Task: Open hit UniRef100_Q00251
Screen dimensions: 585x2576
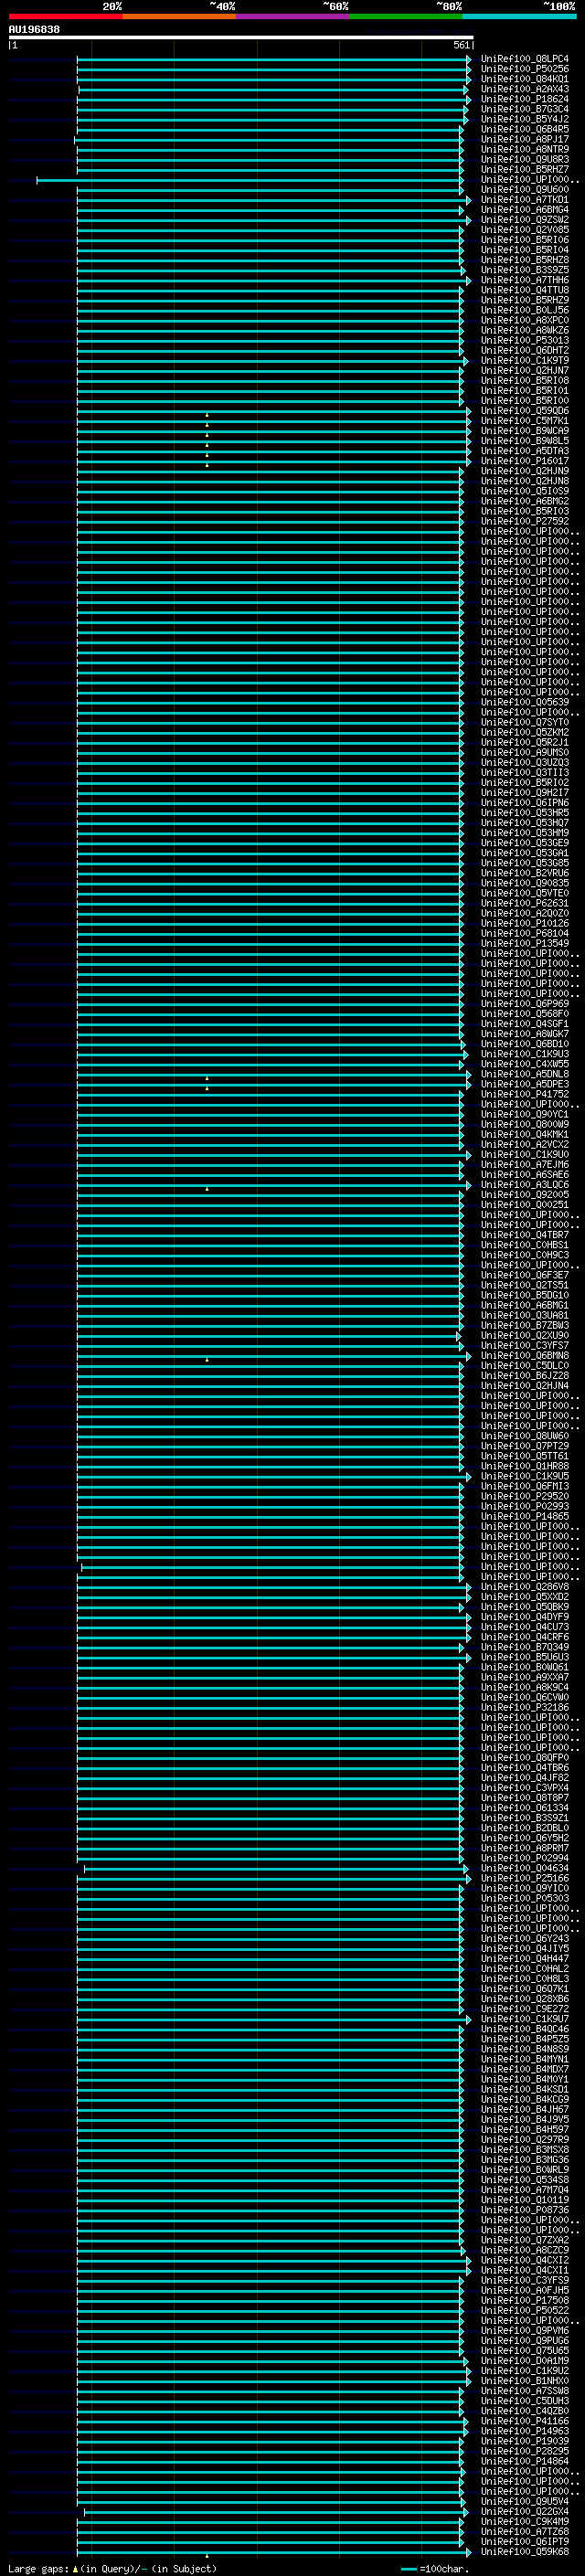Action: pos(525,1205)
